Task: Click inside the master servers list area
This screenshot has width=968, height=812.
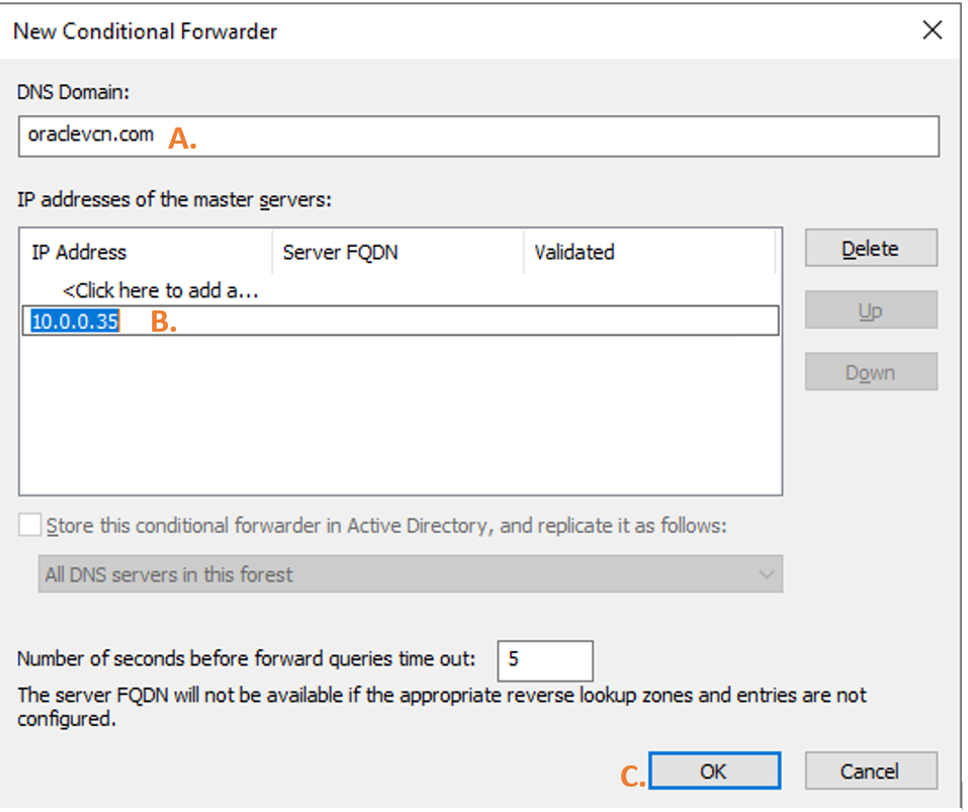Action: coord(400,420)
